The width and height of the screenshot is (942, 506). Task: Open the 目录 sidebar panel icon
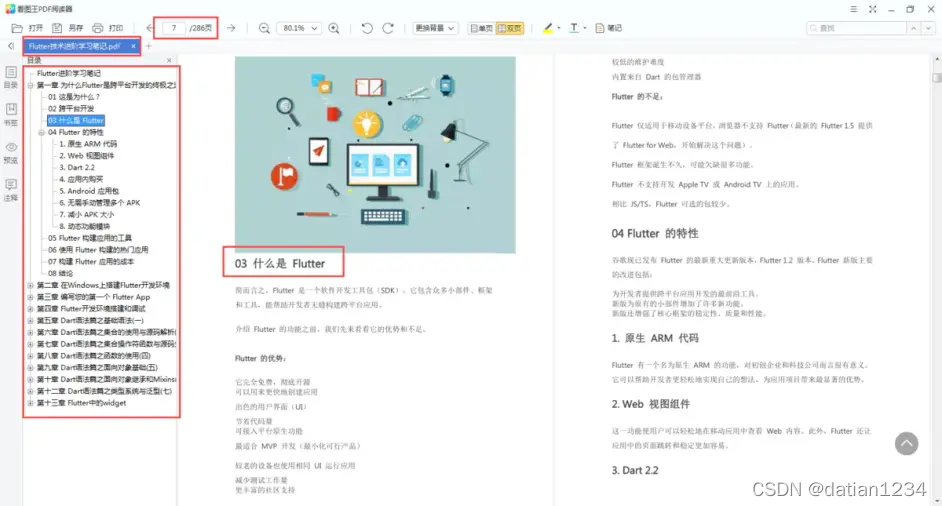point(11,78)
